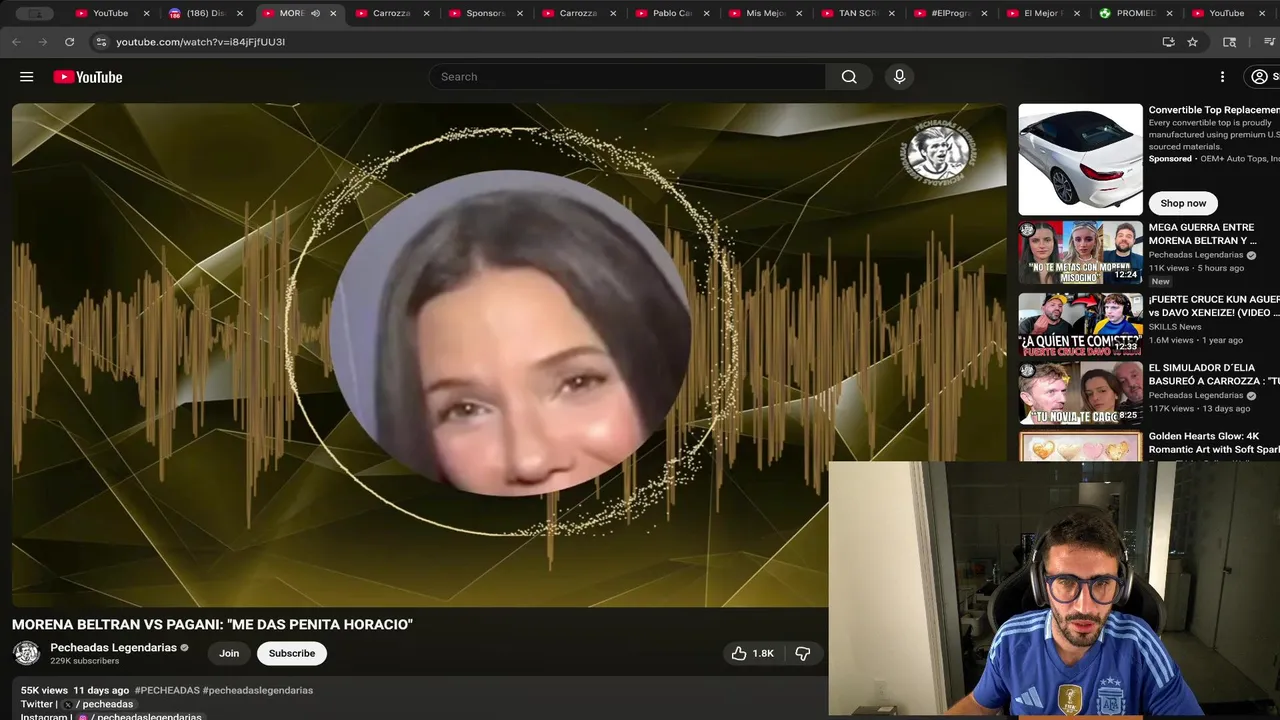Switch to the Sponsors tab
The width and height of the screenshot is (1280, 720).
click(485, 13)
